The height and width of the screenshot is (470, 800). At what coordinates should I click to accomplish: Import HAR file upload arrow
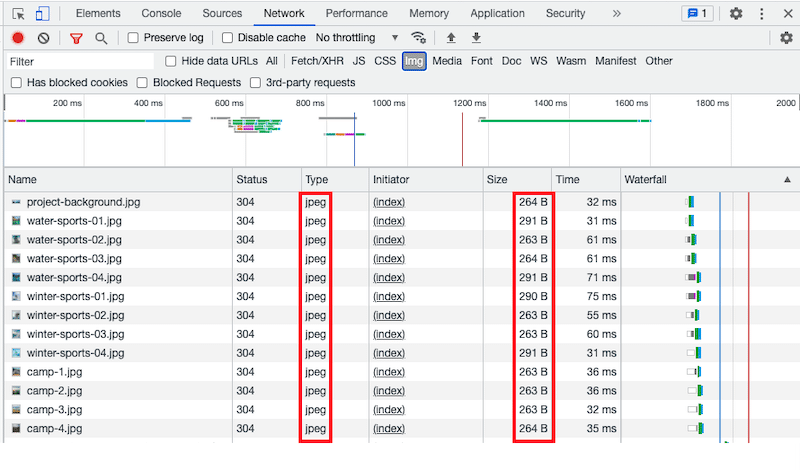(x=451, y=38)
